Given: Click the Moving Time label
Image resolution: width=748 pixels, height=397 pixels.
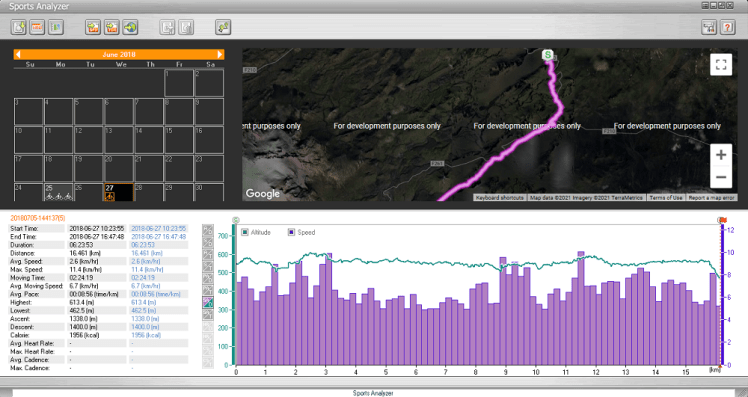Looking at the screenshot, I should 28,278.
